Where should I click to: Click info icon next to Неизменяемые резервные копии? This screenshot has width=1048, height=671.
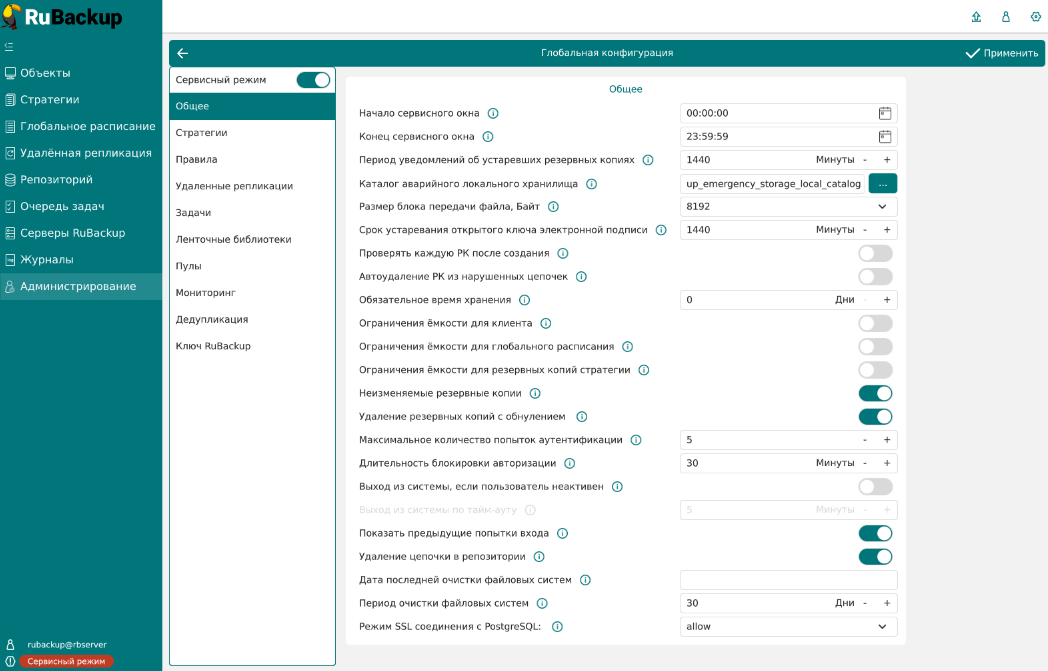pos(535,394)
